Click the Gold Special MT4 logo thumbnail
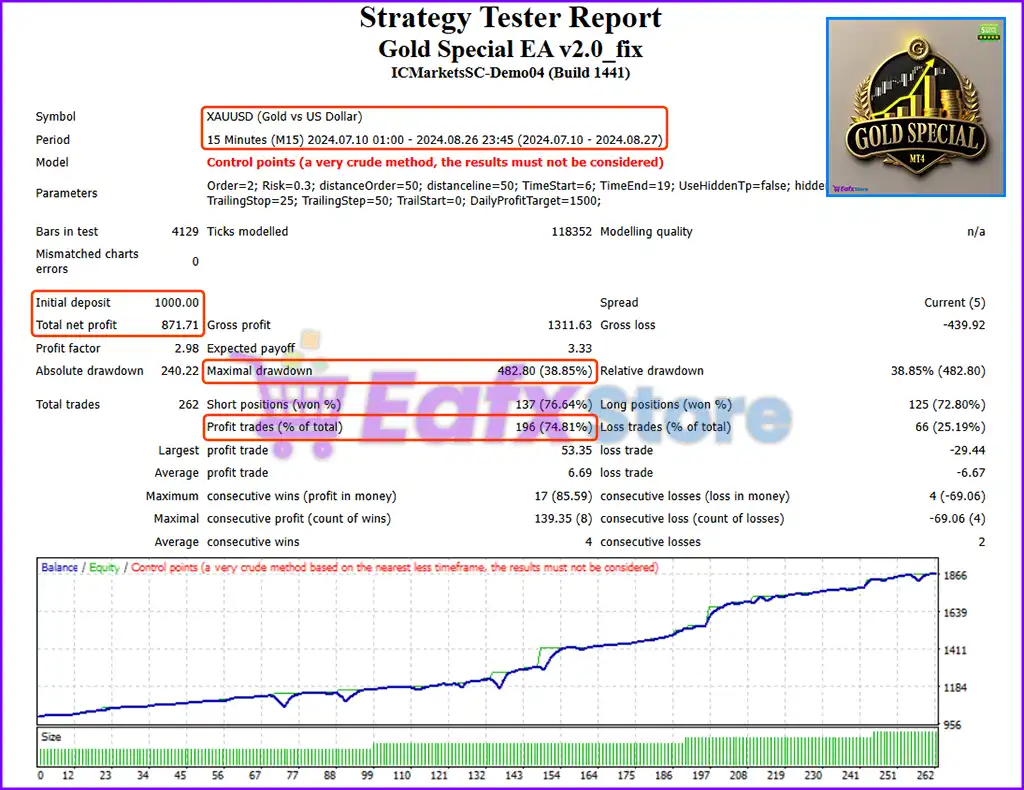 coord(916,107)
